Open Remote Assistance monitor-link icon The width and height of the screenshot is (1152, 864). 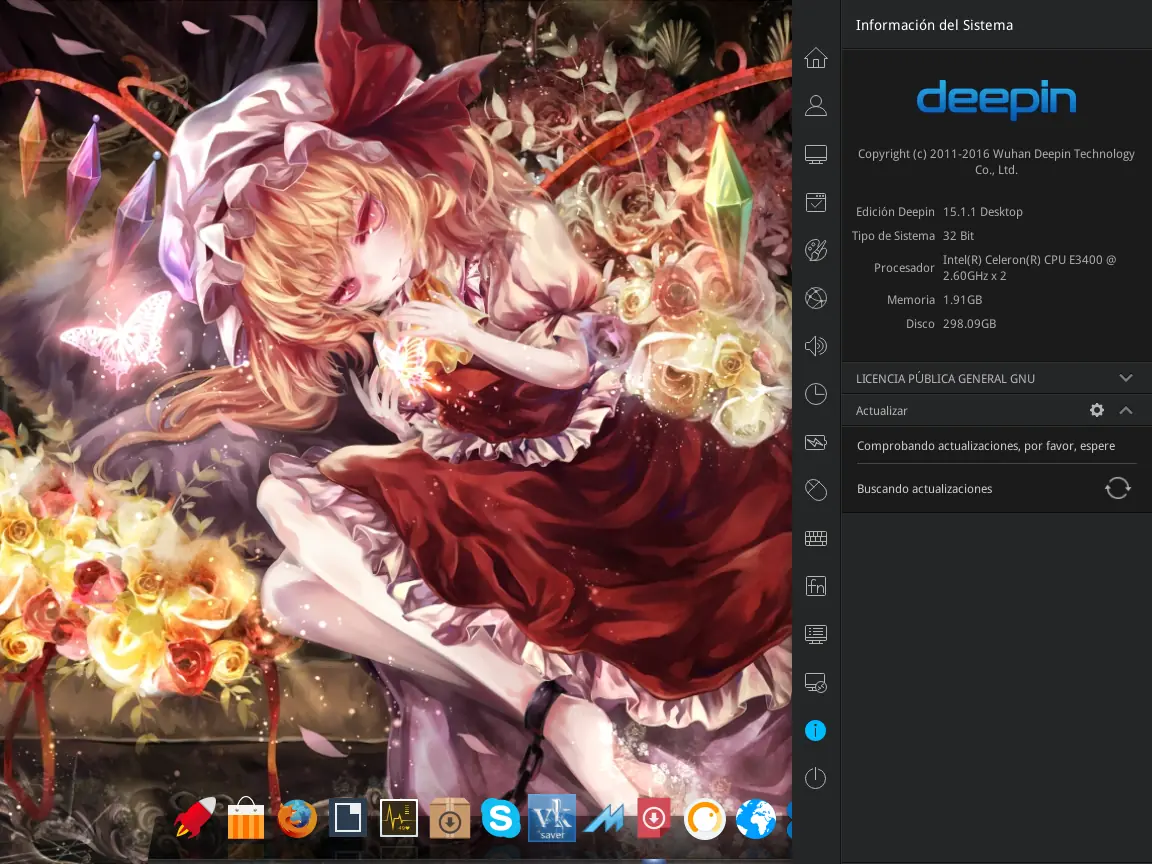[816, 683]
